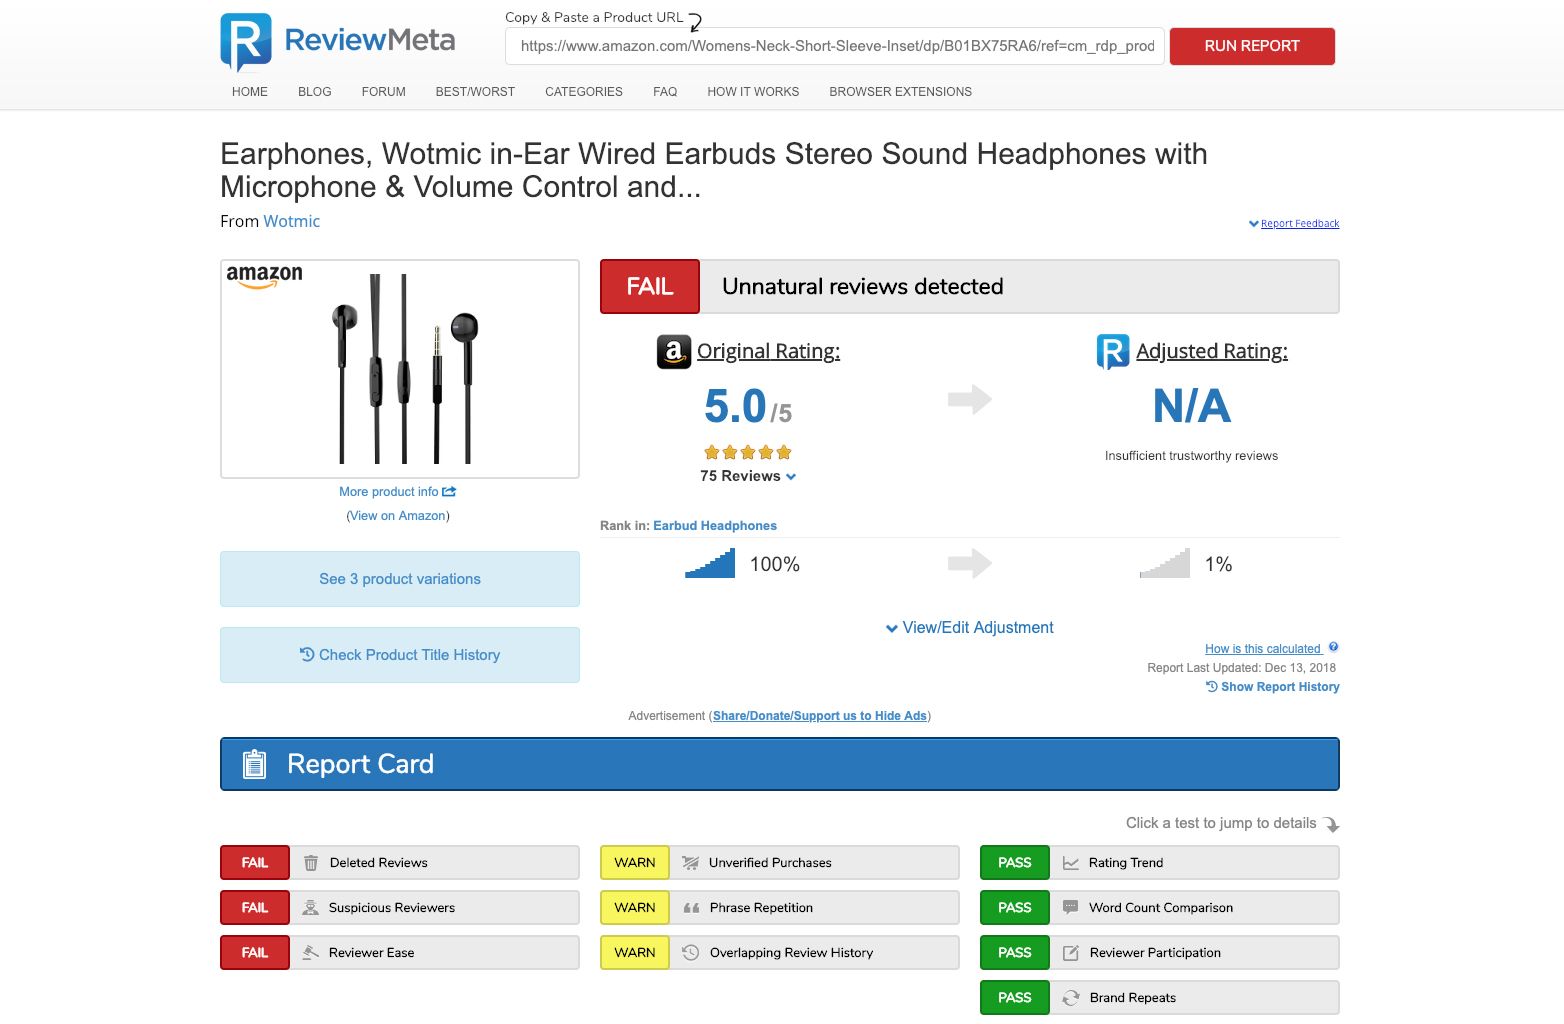
Task: Open the Best/Worst menu item
Action: [x=475, y=92]
